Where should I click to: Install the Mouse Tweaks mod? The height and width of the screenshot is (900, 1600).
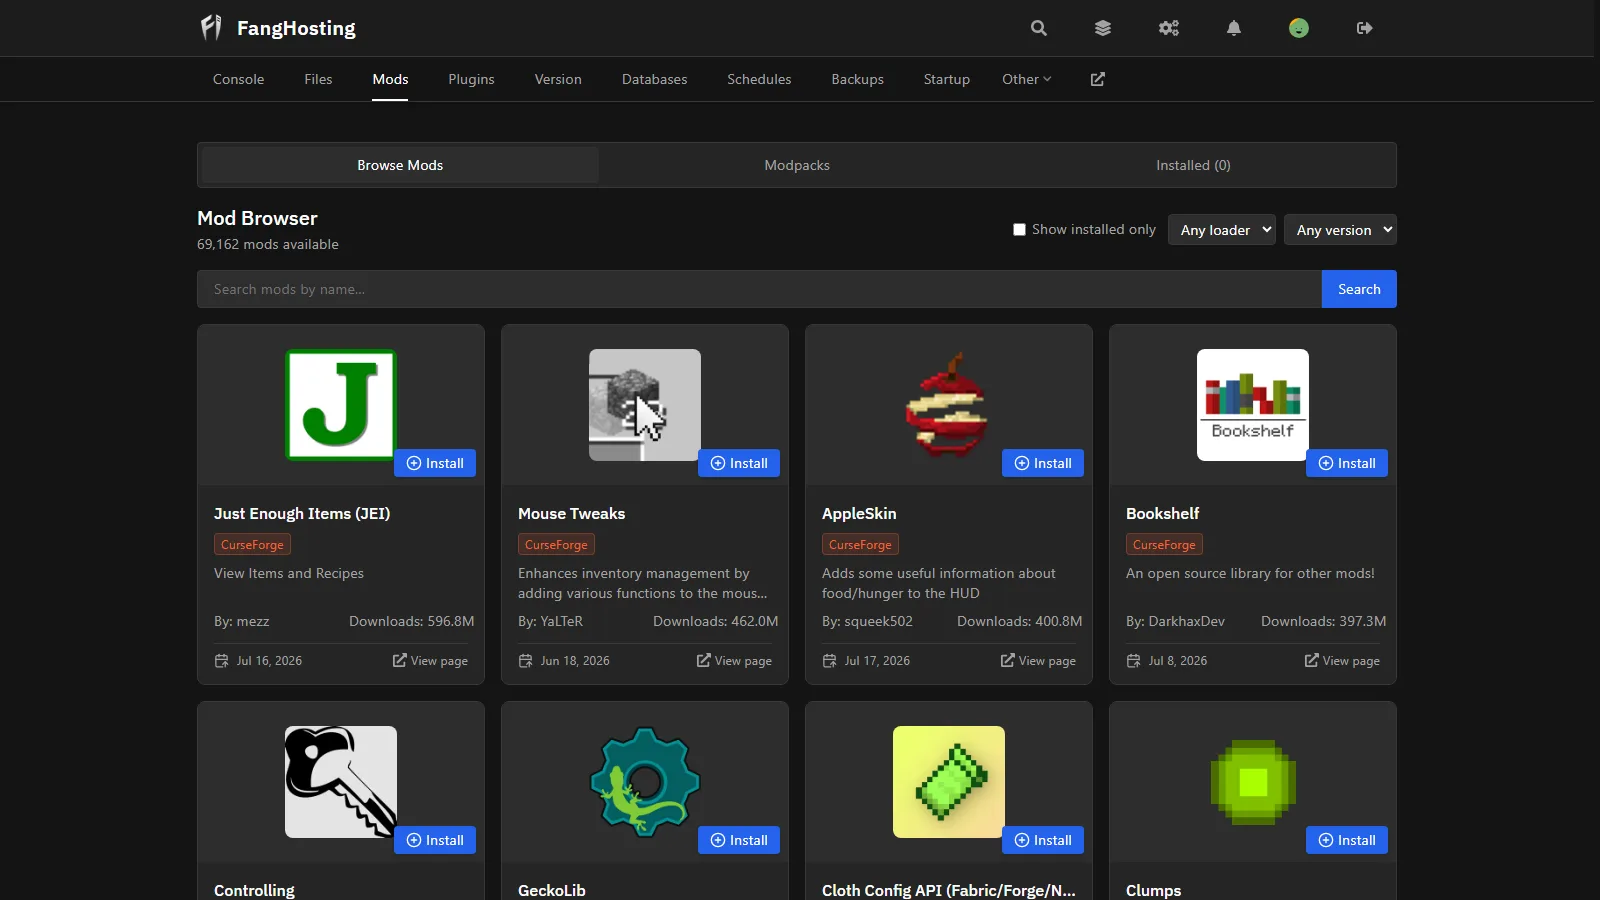[739, 463]
